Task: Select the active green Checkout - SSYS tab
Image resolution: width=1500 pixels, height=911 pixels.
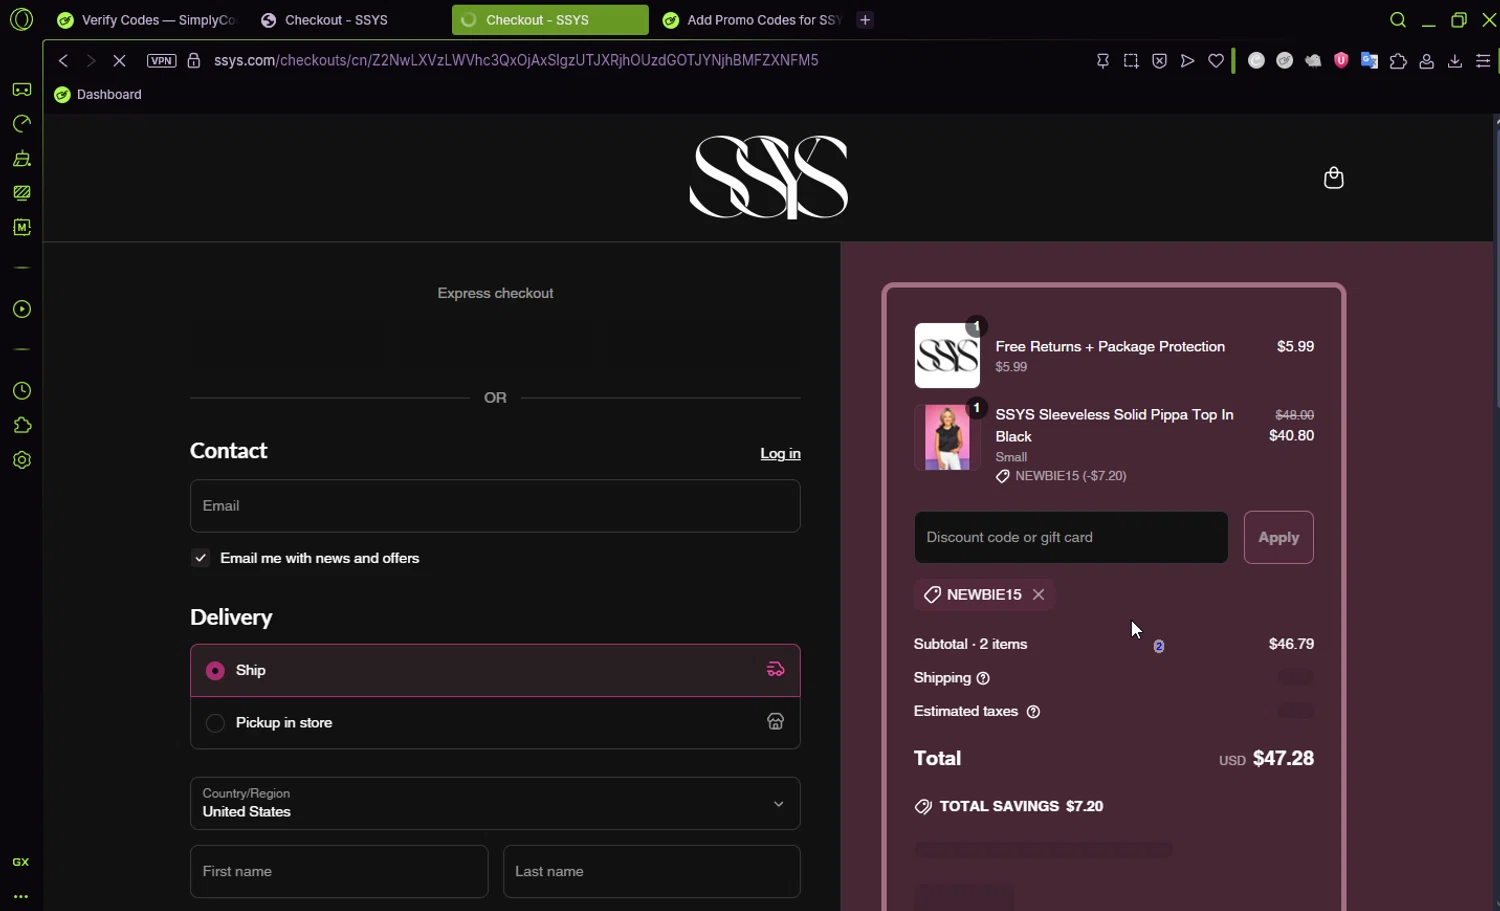Action: [x=550, y=20]
